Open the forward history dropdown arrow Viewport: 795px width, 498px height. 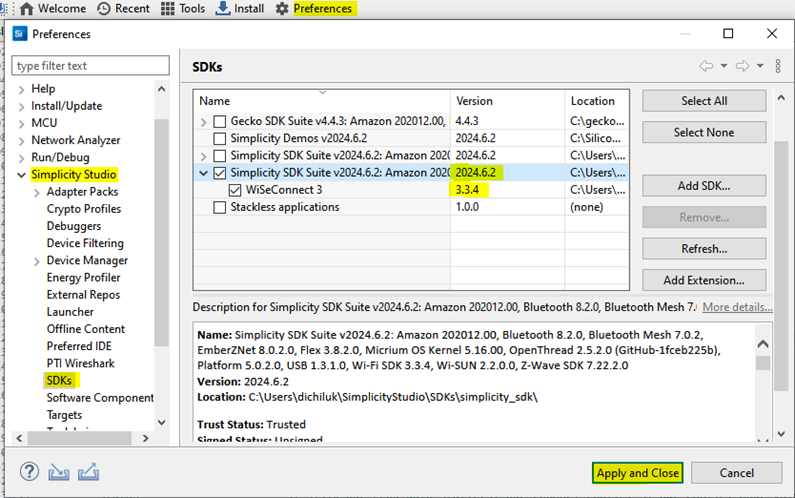click(760, 66)
